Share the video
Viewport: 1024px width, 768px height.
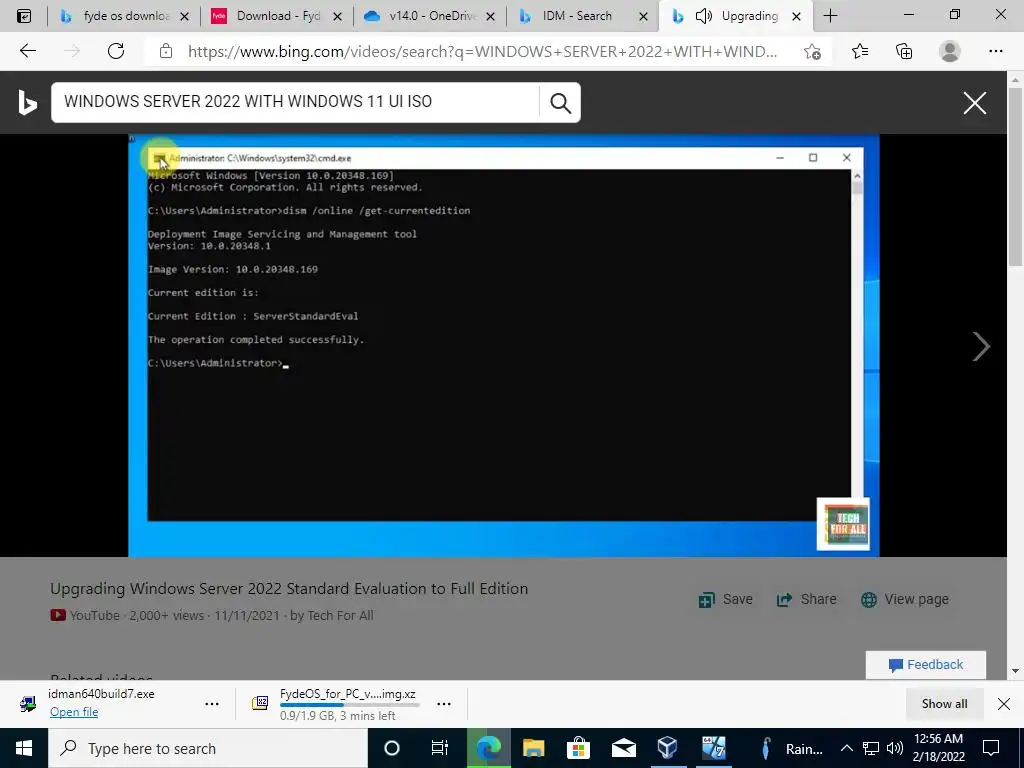click(806, 600)
